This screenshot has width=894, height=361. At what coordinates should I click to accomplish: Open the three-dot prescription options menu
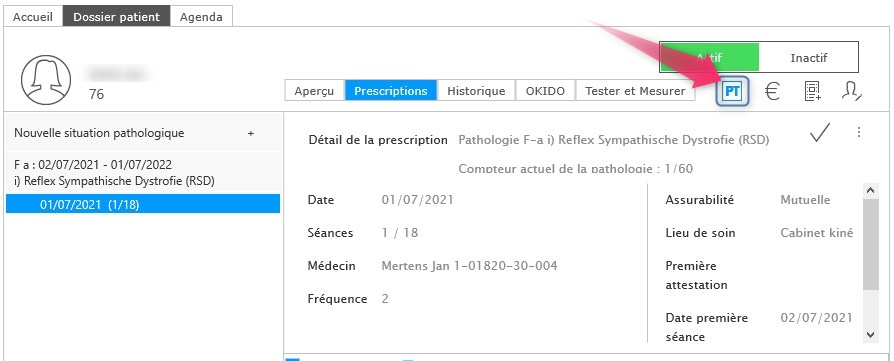click(859, 132)
